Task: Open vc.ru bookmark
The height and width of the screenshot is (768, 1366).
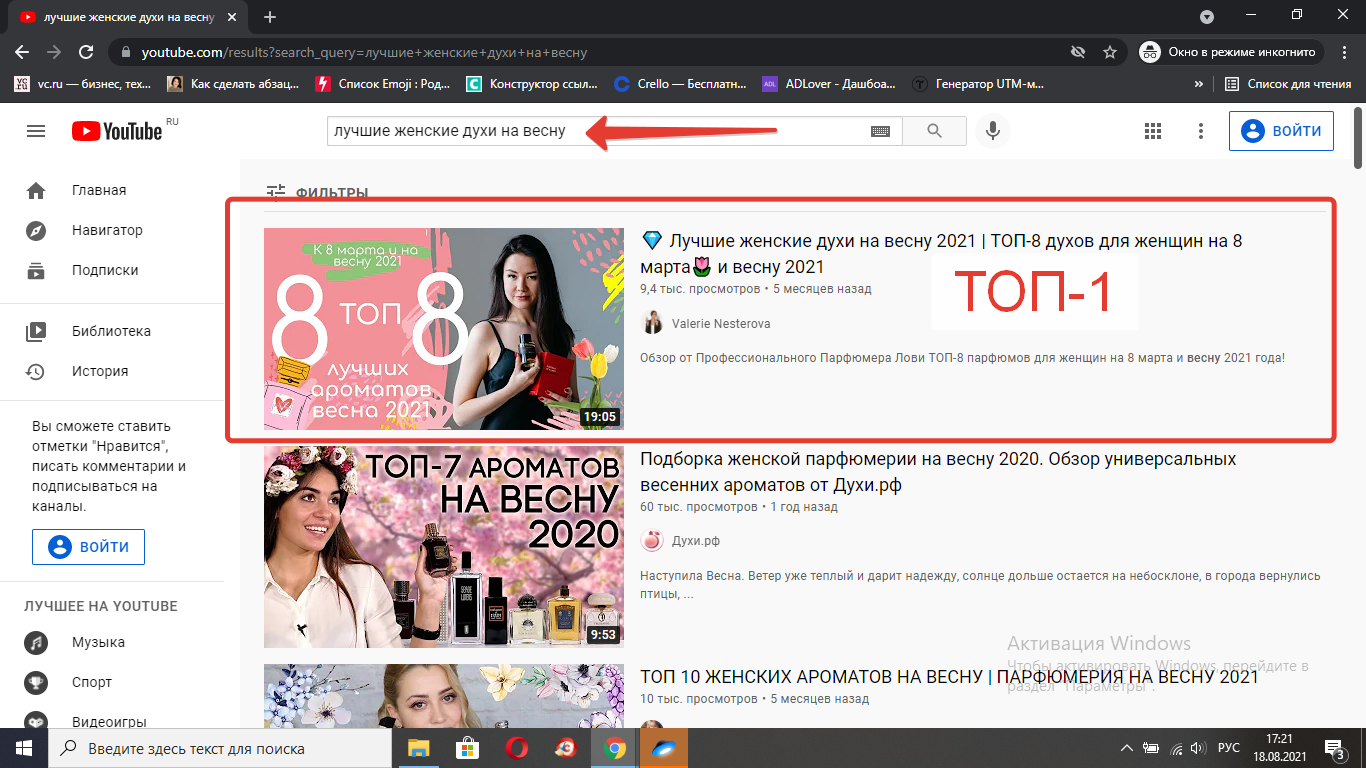Action: 83,84
